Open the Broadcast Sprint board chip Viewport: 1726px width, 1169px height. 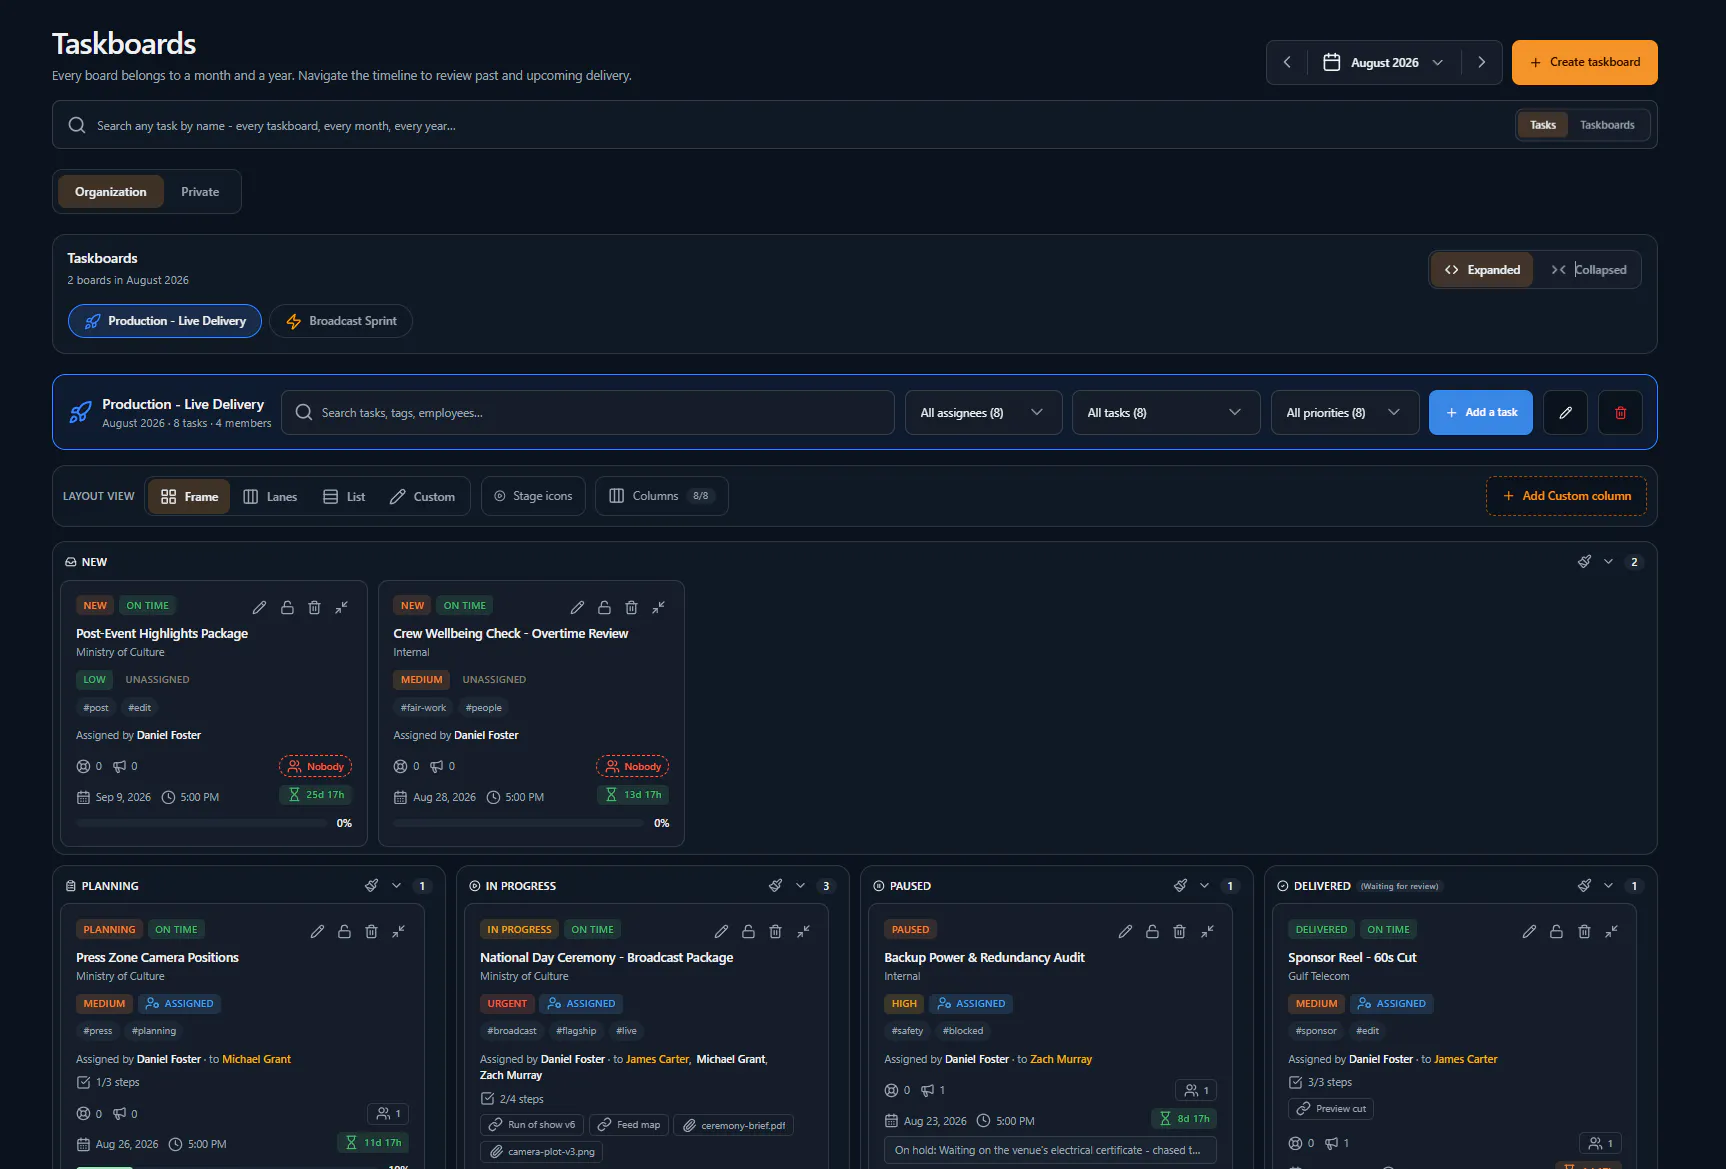coord(341,321)
